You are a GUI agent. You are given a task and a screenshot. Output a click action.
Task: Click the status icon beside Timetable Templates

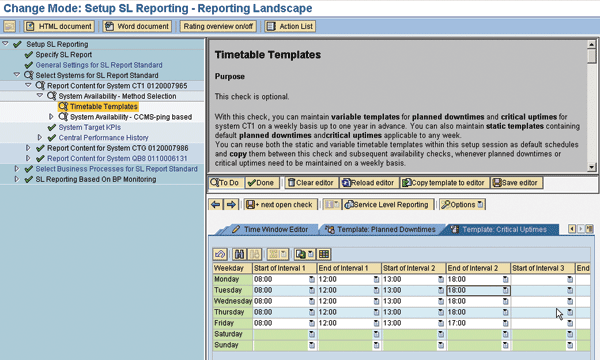coord(63,106)
